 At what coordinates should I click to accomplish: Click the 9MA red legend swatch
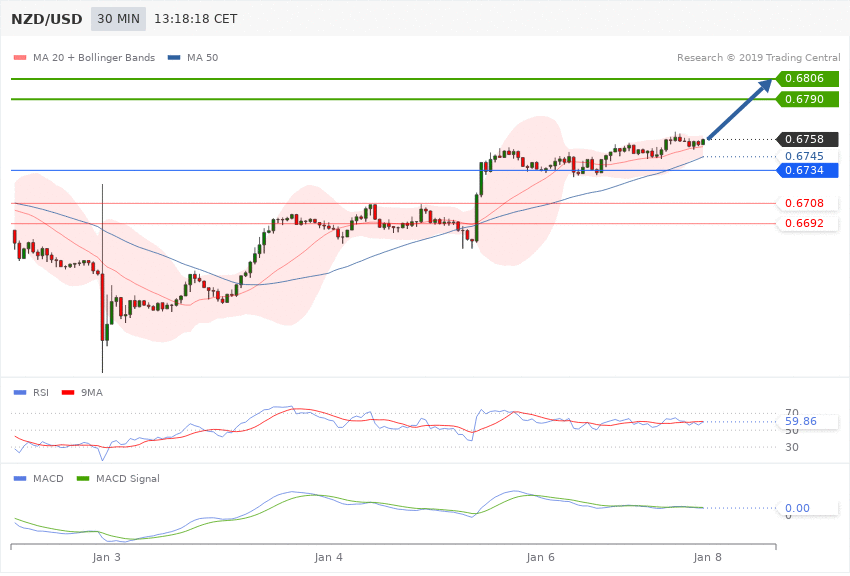click(68, 392)
